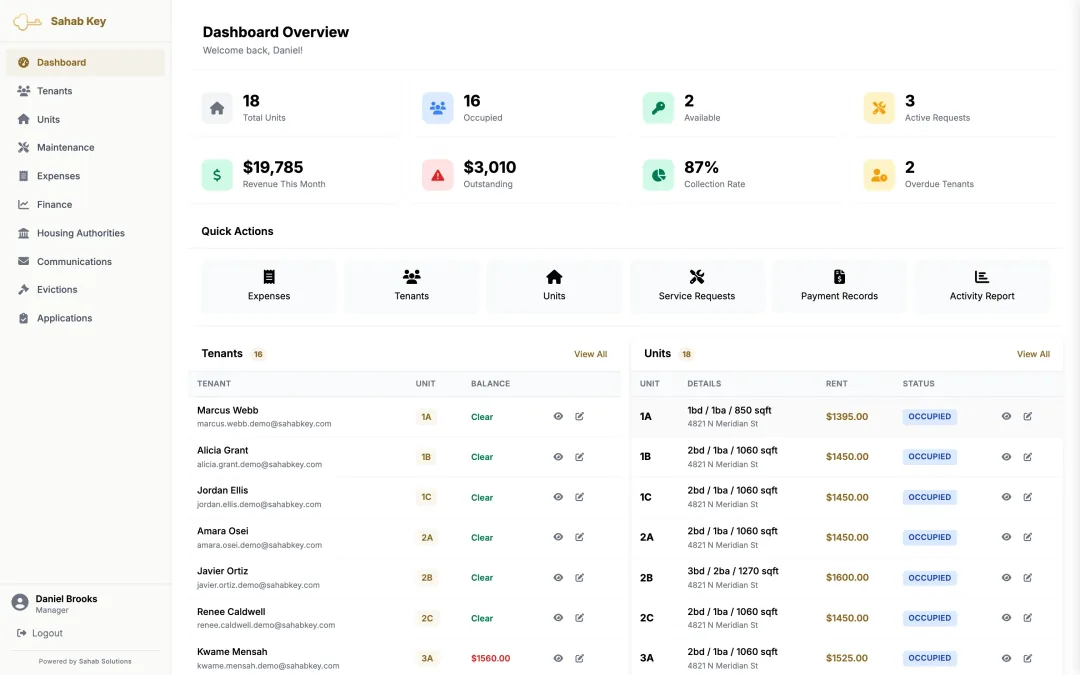Image resolution: width=1080 pixels, height=675 pixels.
Task: Open the Activity Report quick action
Action: (x=982, y=286)
